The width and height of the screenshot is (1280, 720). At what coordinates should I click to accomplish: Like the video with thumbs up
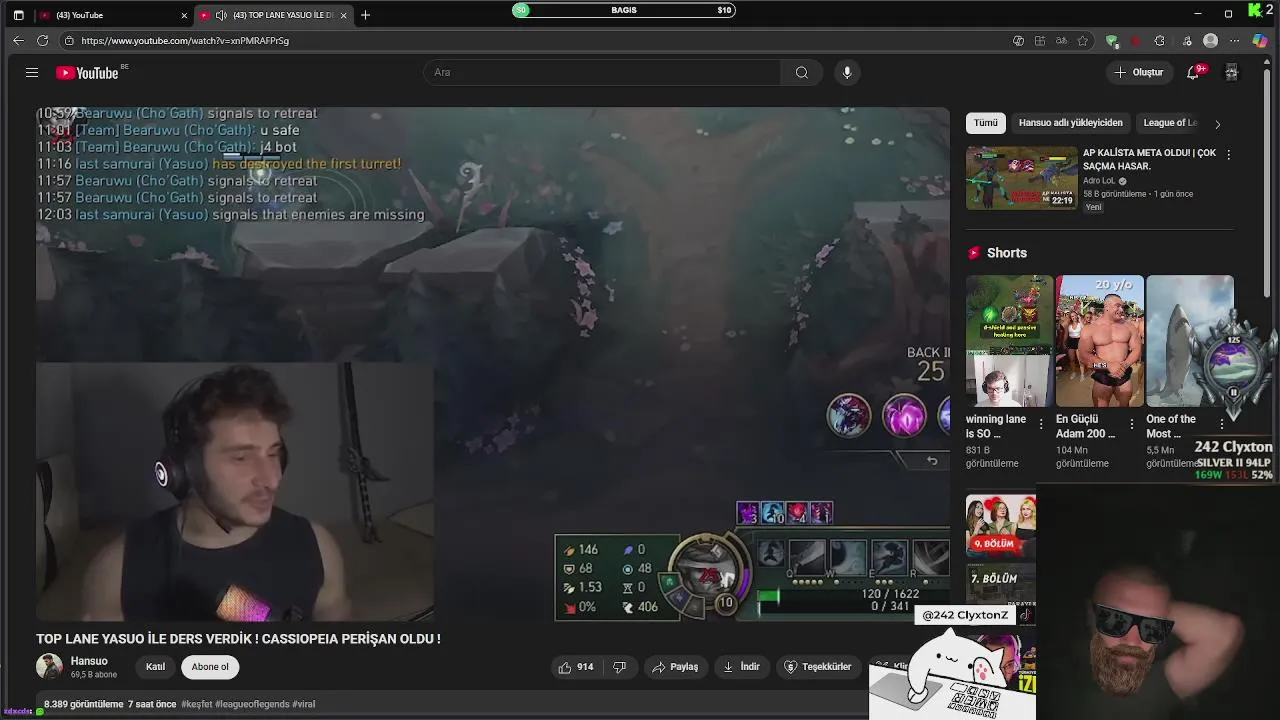578,667
